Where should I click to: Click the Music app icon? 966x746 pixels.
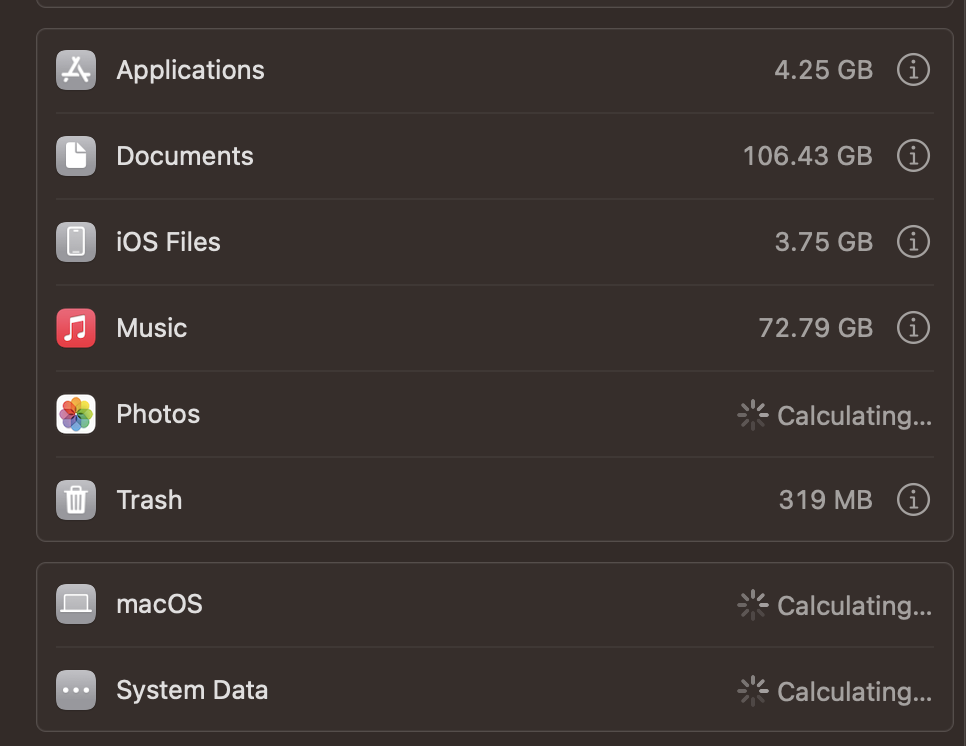tap(76, 328)
